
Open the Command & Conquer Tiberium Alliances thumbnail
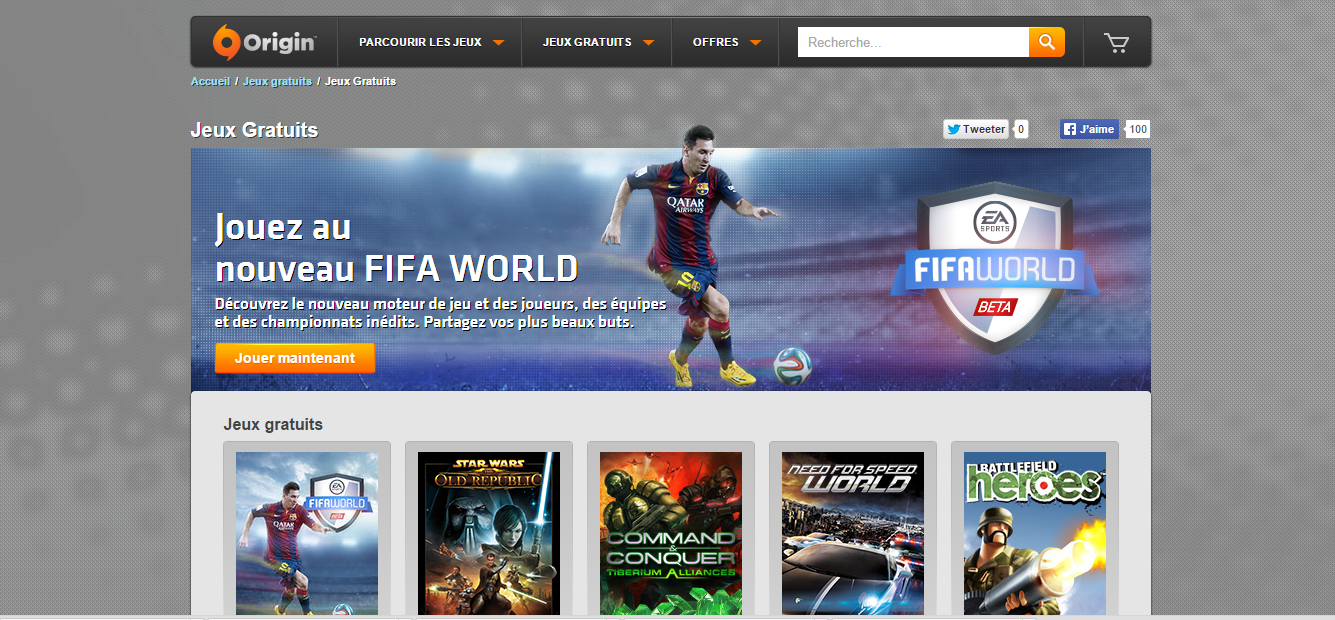click(671, 533)
